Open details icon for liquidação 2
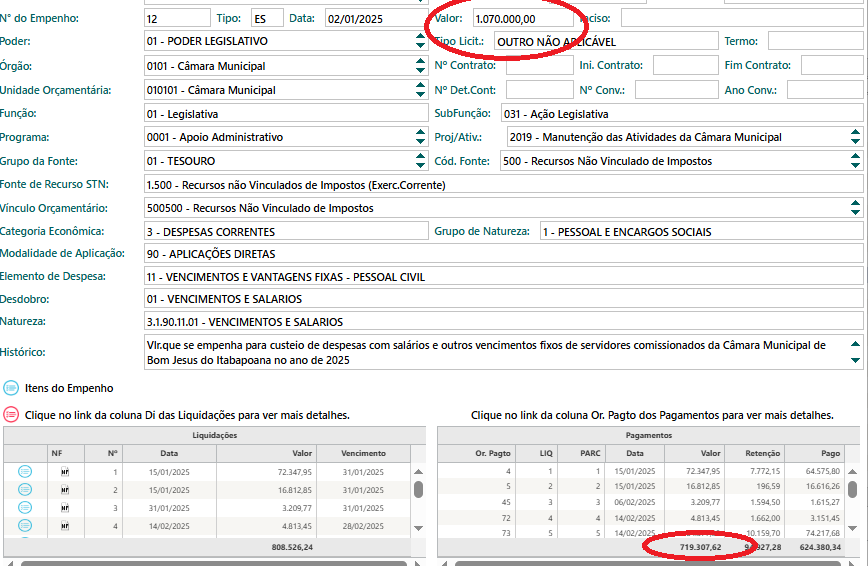The image size is (868, 566). click(x=25, y=489)
